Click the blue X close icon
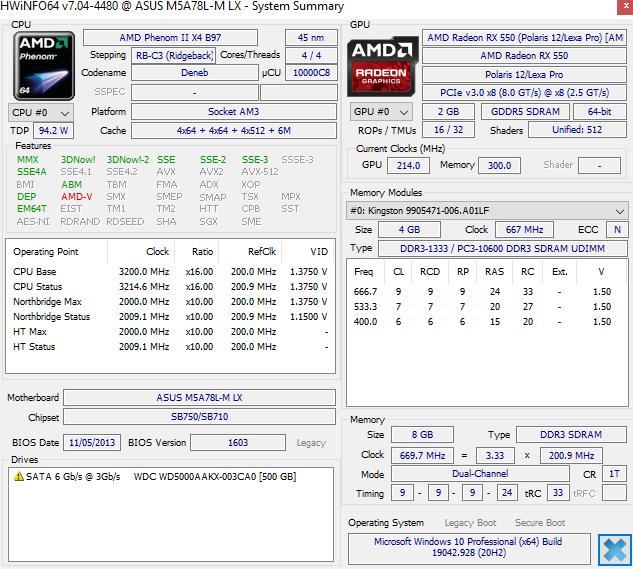The height and width of the screenshot is (569, 633). [614, 550]
